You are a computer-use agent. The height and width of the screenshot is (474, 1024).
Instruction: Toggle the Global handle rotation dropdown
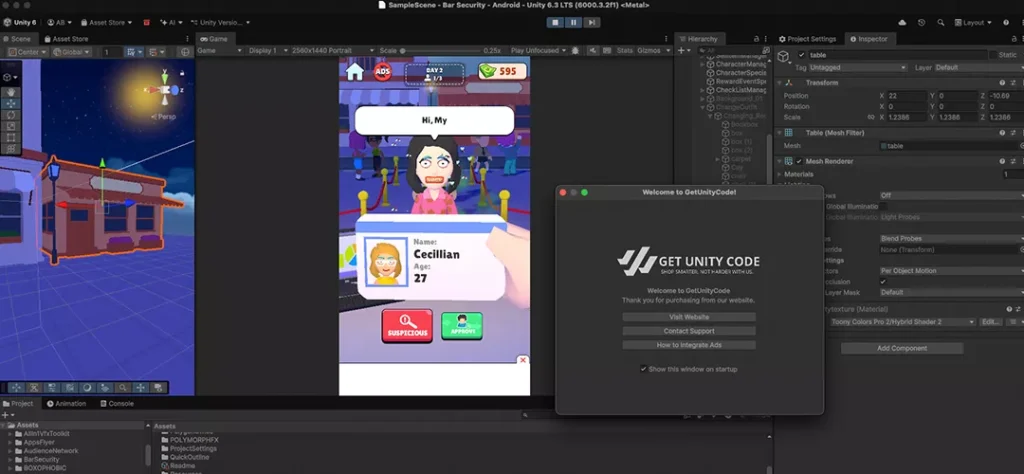(x=72, y=52)
